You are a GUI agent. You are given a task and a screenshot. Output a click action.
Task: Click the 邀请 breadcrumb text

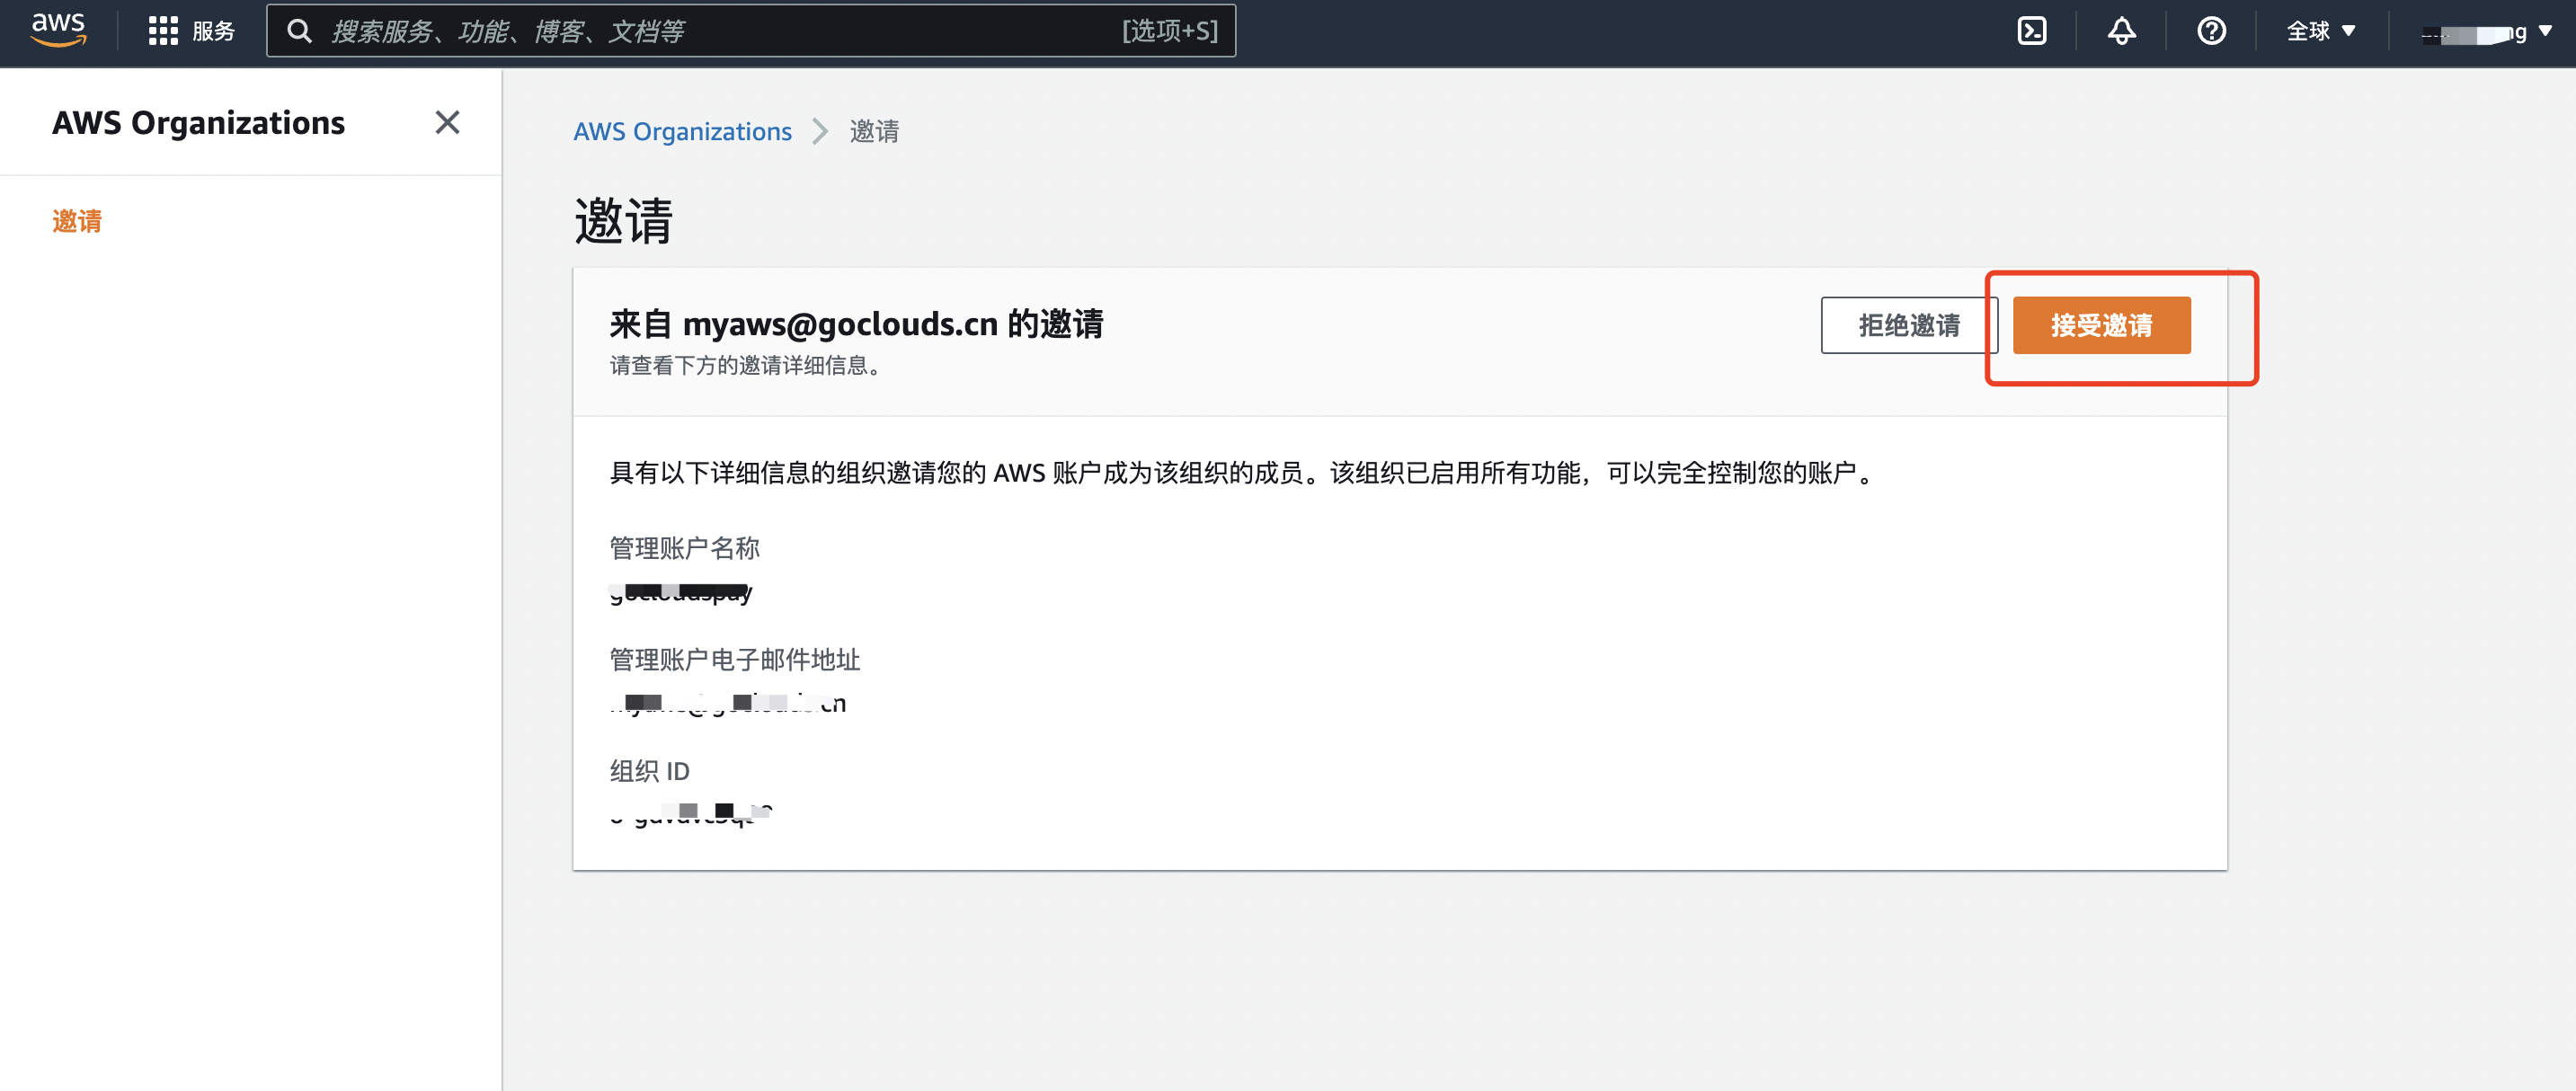(x=874, y=131)
